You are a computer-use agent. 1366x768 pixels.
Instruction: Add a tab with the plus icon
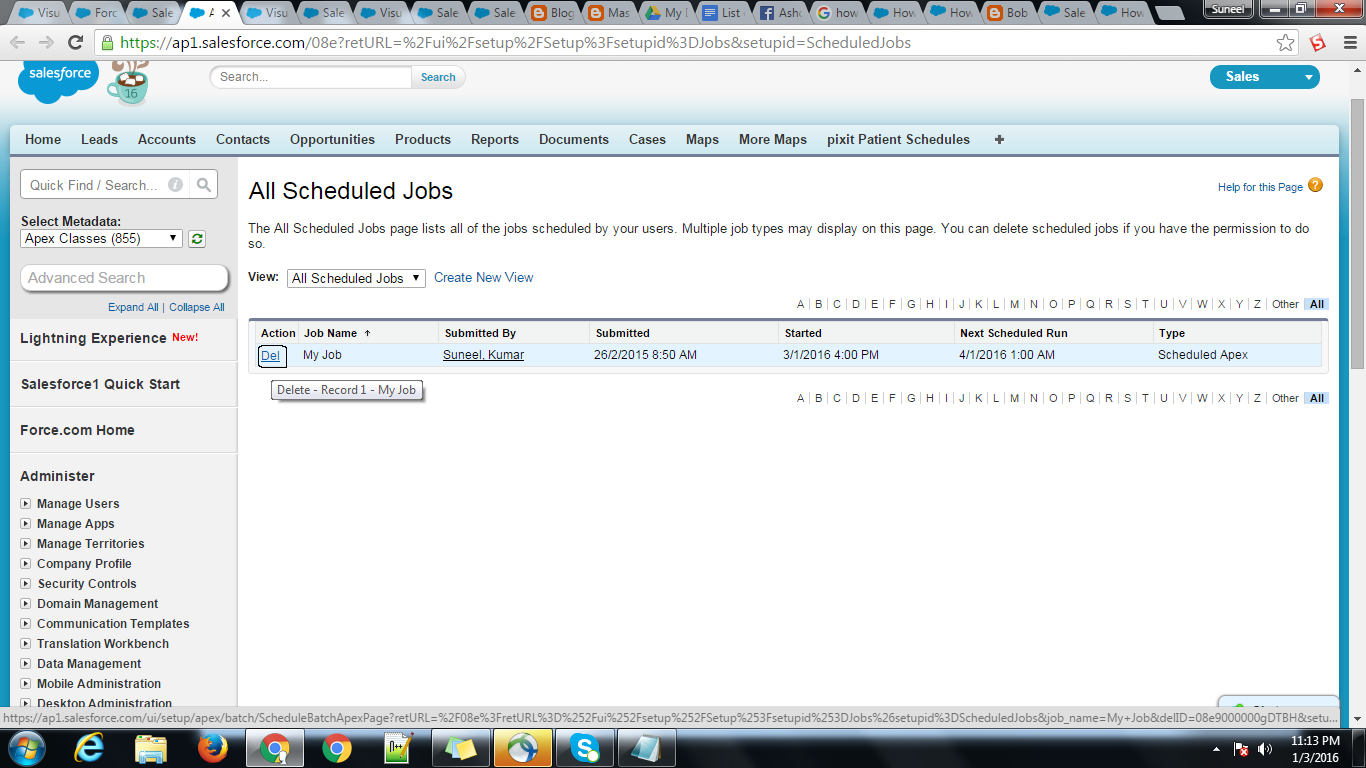999,140
